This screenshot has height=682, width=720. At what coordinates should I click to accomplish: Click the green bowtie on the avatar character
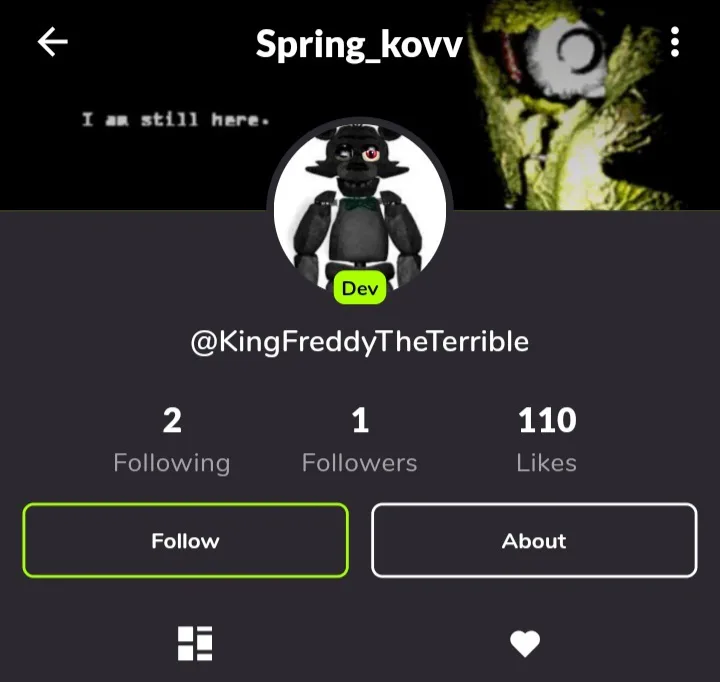[361, 204]
